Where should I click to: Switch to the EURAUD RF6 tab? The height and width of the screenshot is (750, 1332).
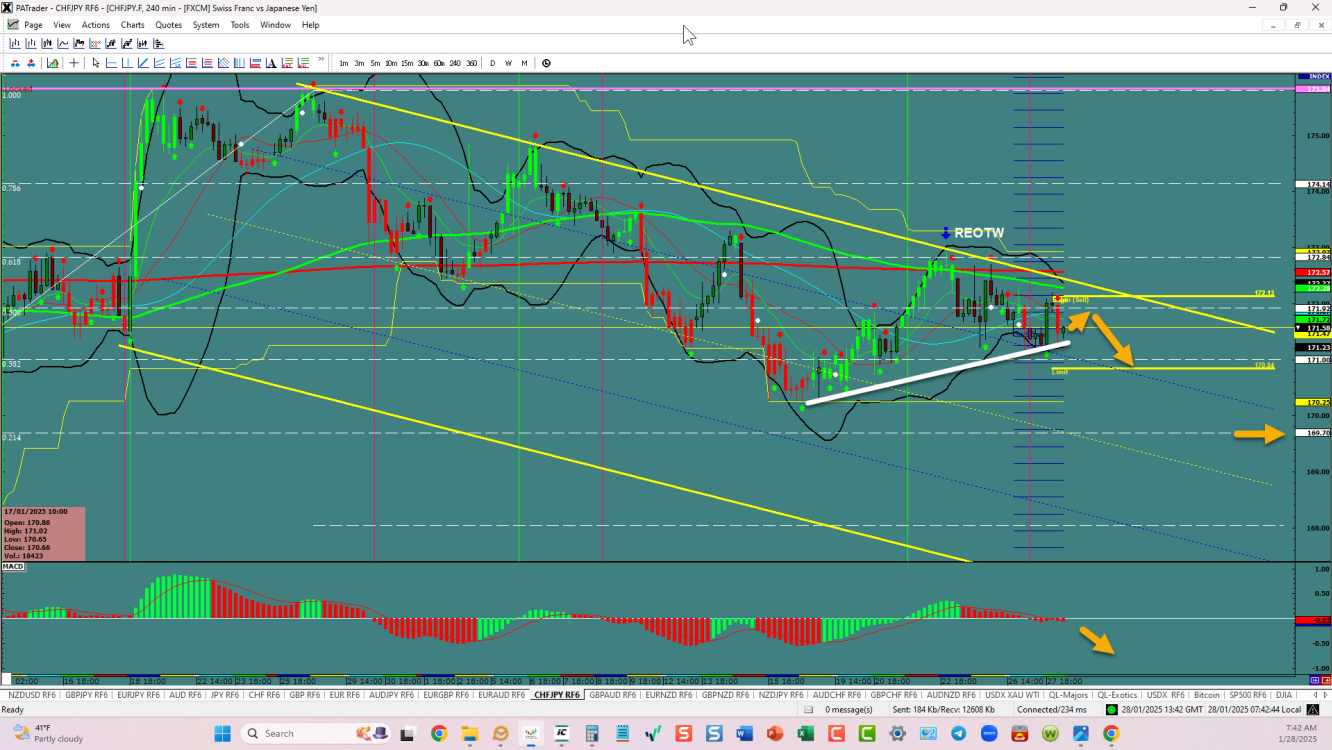click(502, 694)
